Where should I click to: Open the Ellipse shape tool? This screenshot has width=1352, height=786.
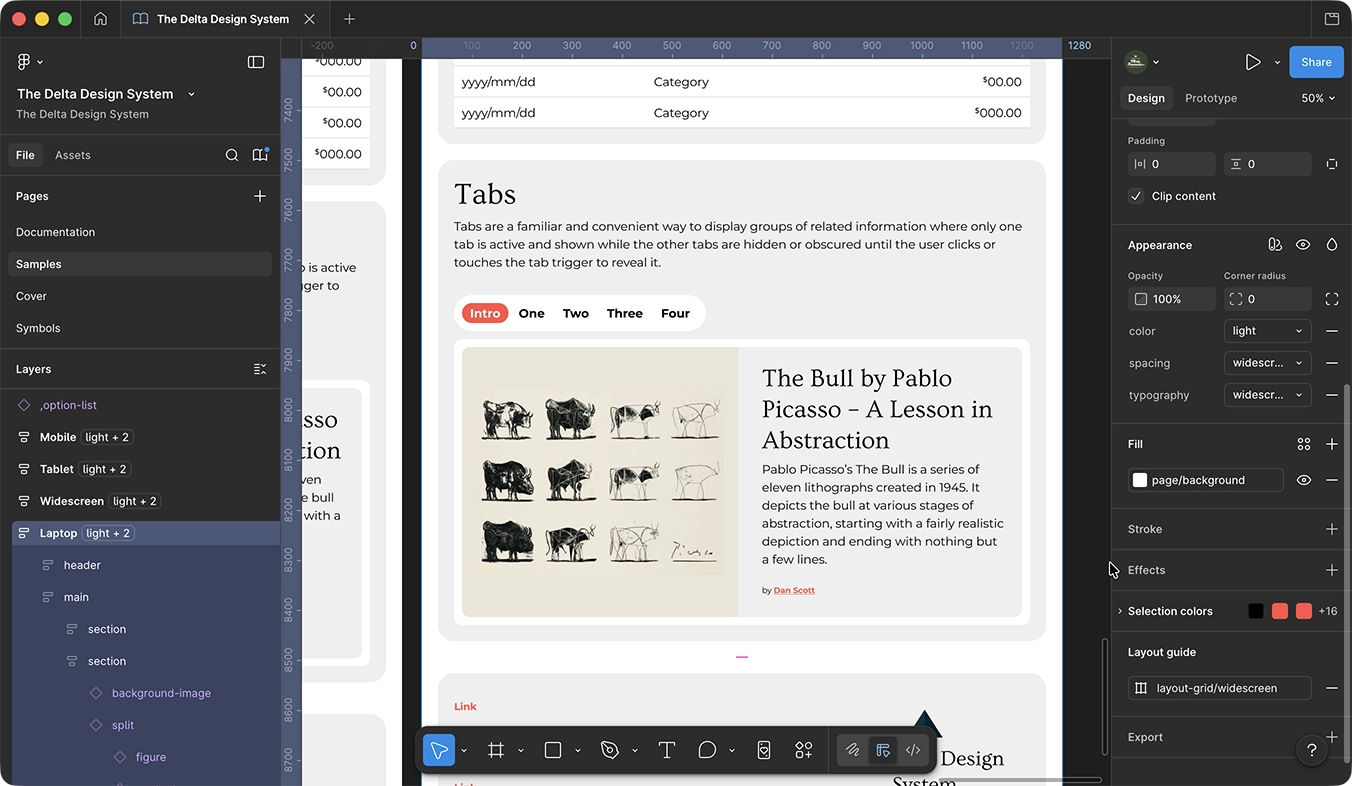(706, 750)
